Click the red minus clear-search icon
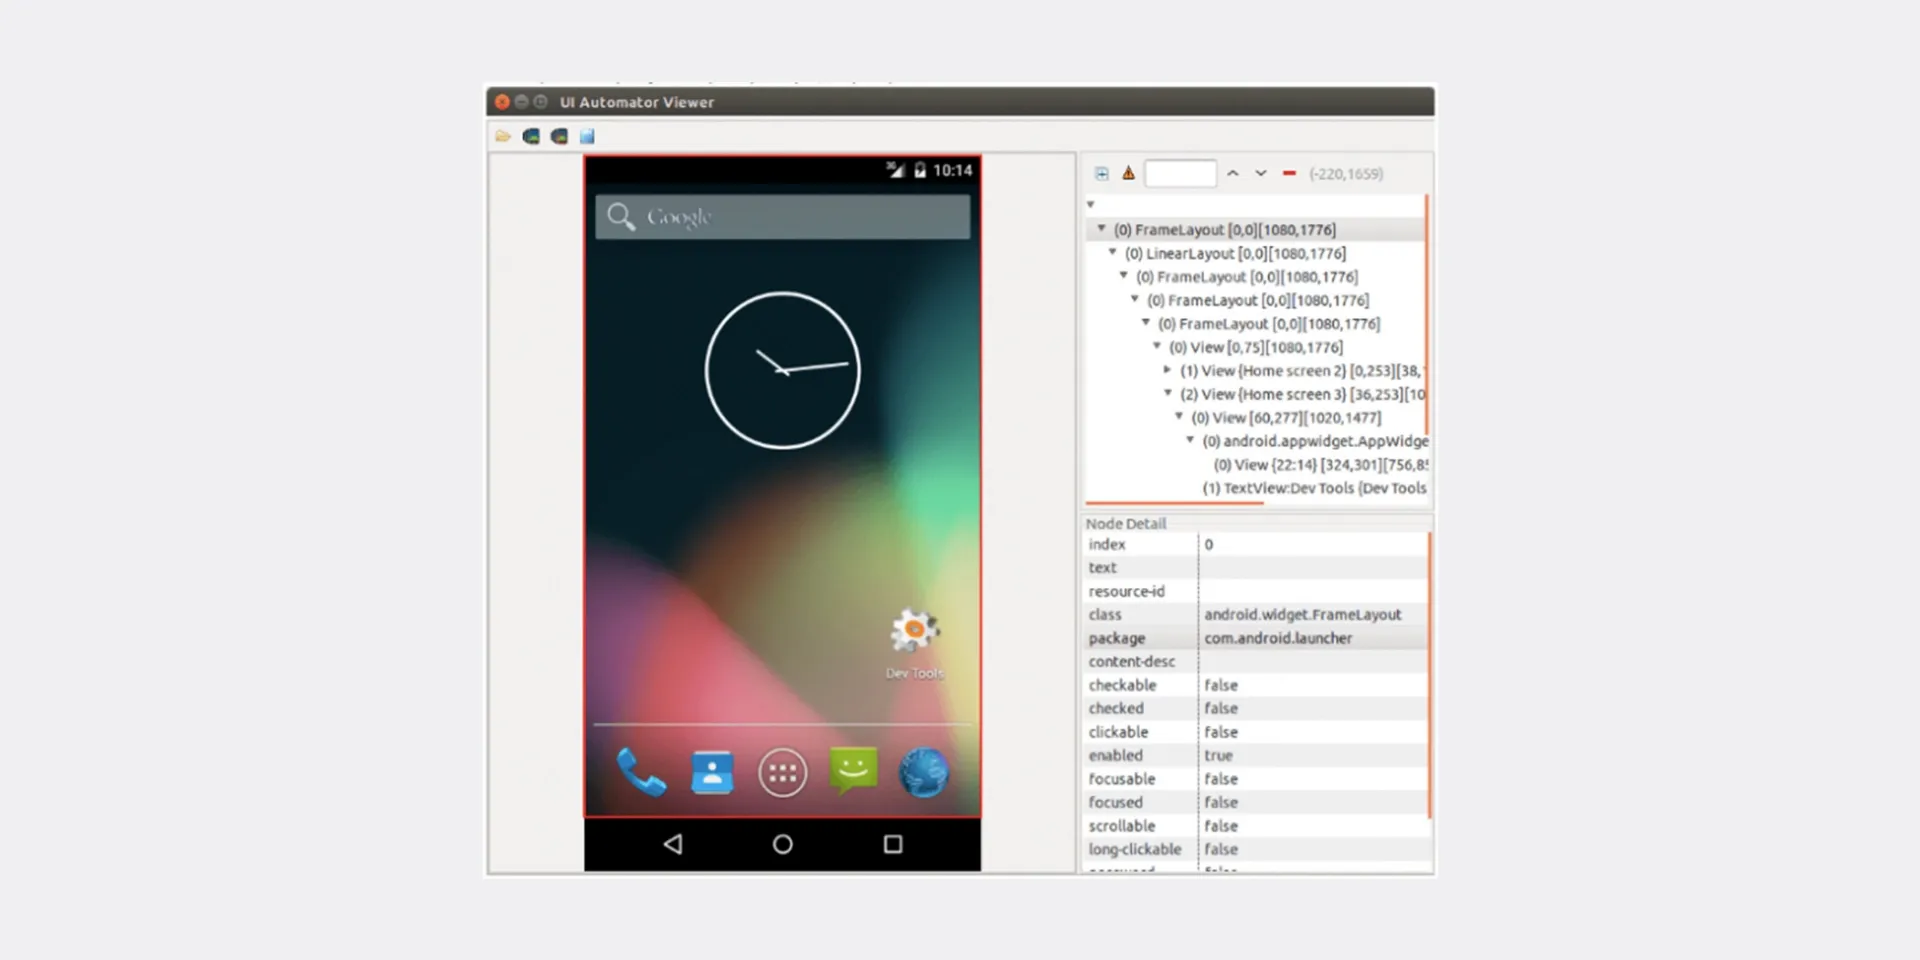Viewport: 1920px width, 960px height. point(1289,174)
